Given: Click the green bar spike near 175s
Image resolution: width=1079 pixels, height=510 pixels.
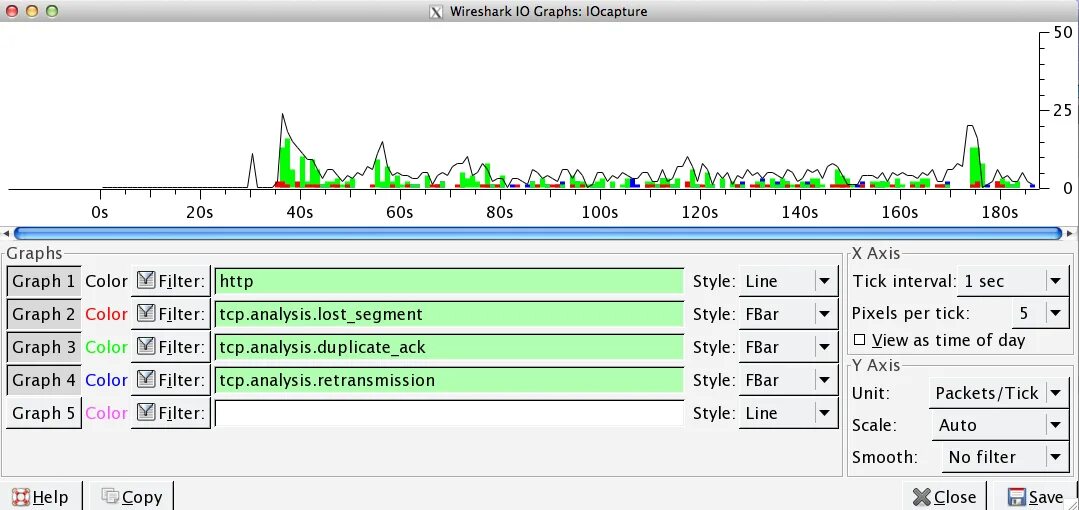Looking at the screenshot, I should click(x=974, y=167).
